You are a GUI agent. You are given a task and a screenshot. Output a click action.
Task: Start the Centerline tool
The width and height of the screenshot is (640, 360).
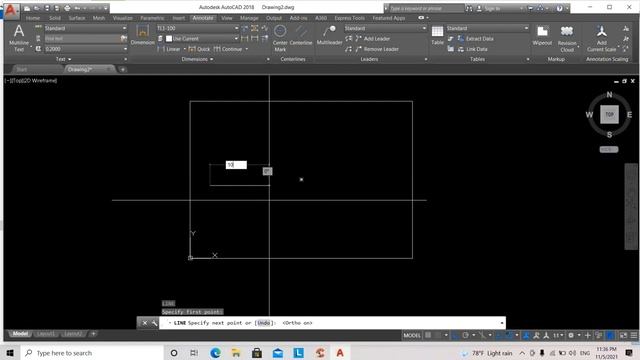click(301, 35)
